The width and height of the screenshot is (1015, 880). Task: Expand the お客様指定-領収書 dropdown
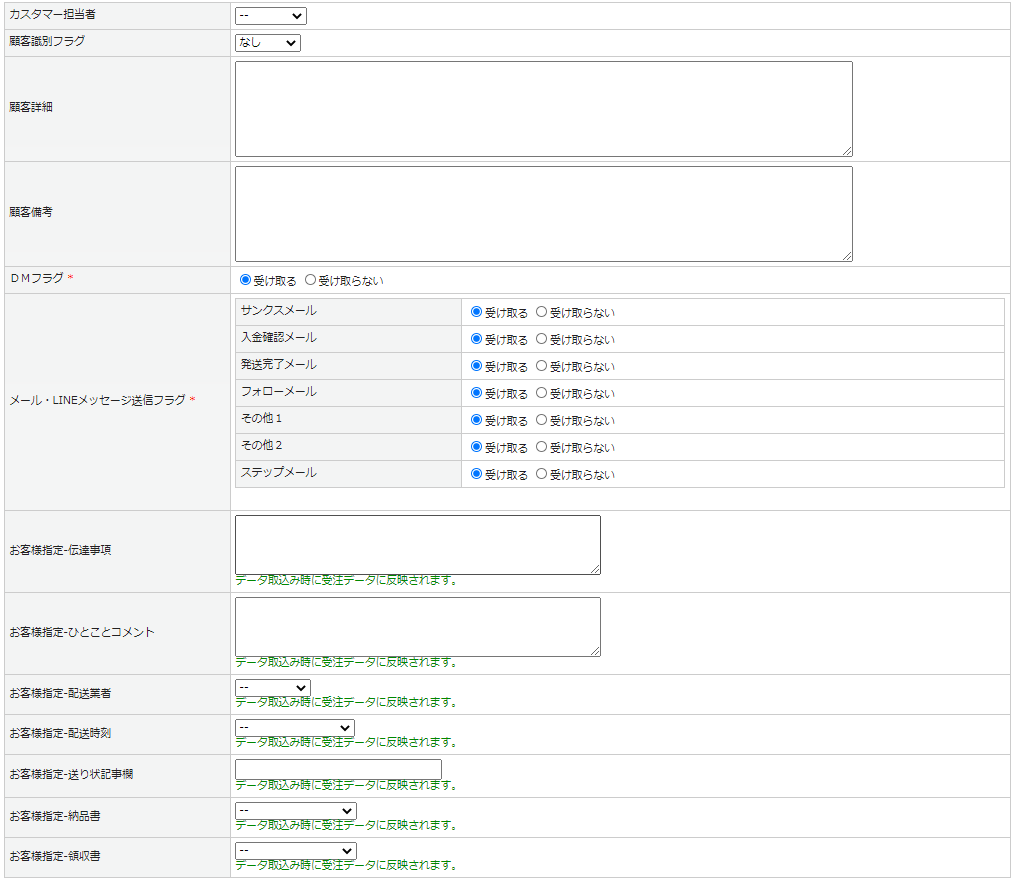(295, 851)
